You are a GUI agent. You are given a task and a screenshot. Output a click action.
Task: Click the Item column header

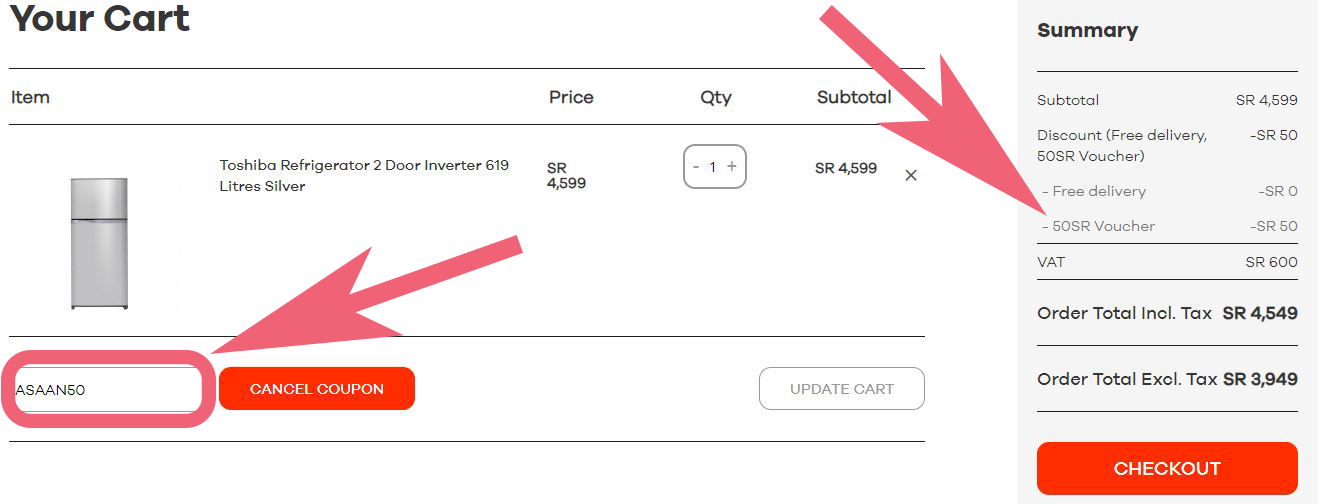pyautogui.click(x=30, y=97)
